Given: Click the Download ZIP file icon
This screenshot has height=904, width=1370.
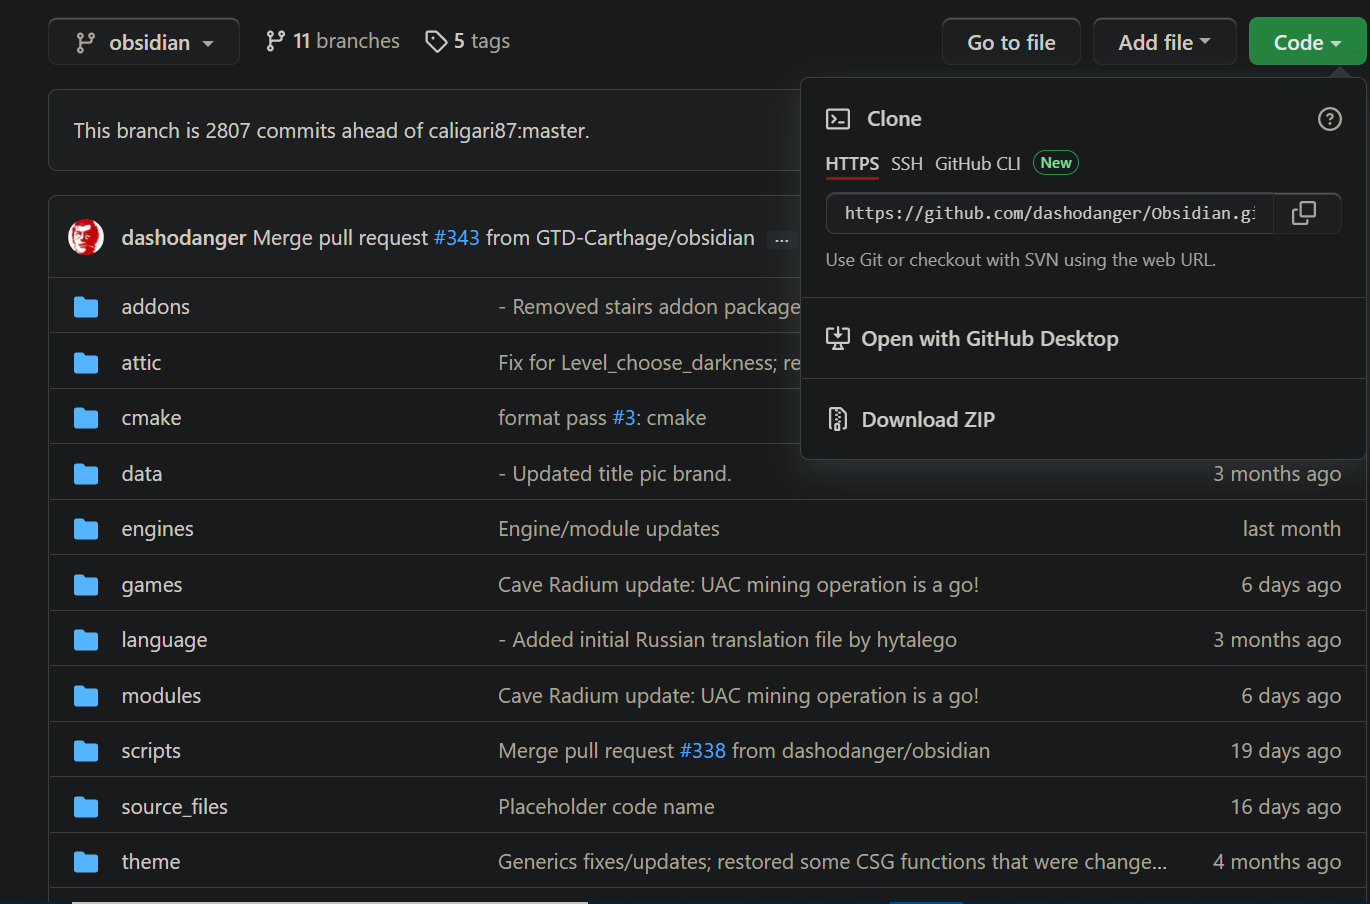Looking at the screenshot, I should click(837, 419).
